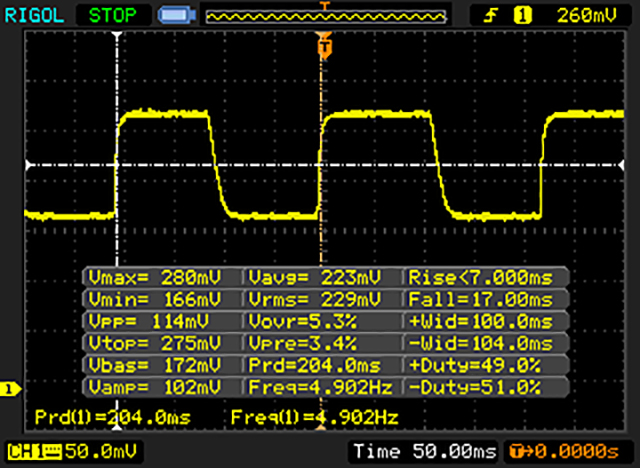Image resolution: width=640 pixels, height=468 pixels.
Task: Click the Vmin= 166mV measurement
Action: click(155, 300)
